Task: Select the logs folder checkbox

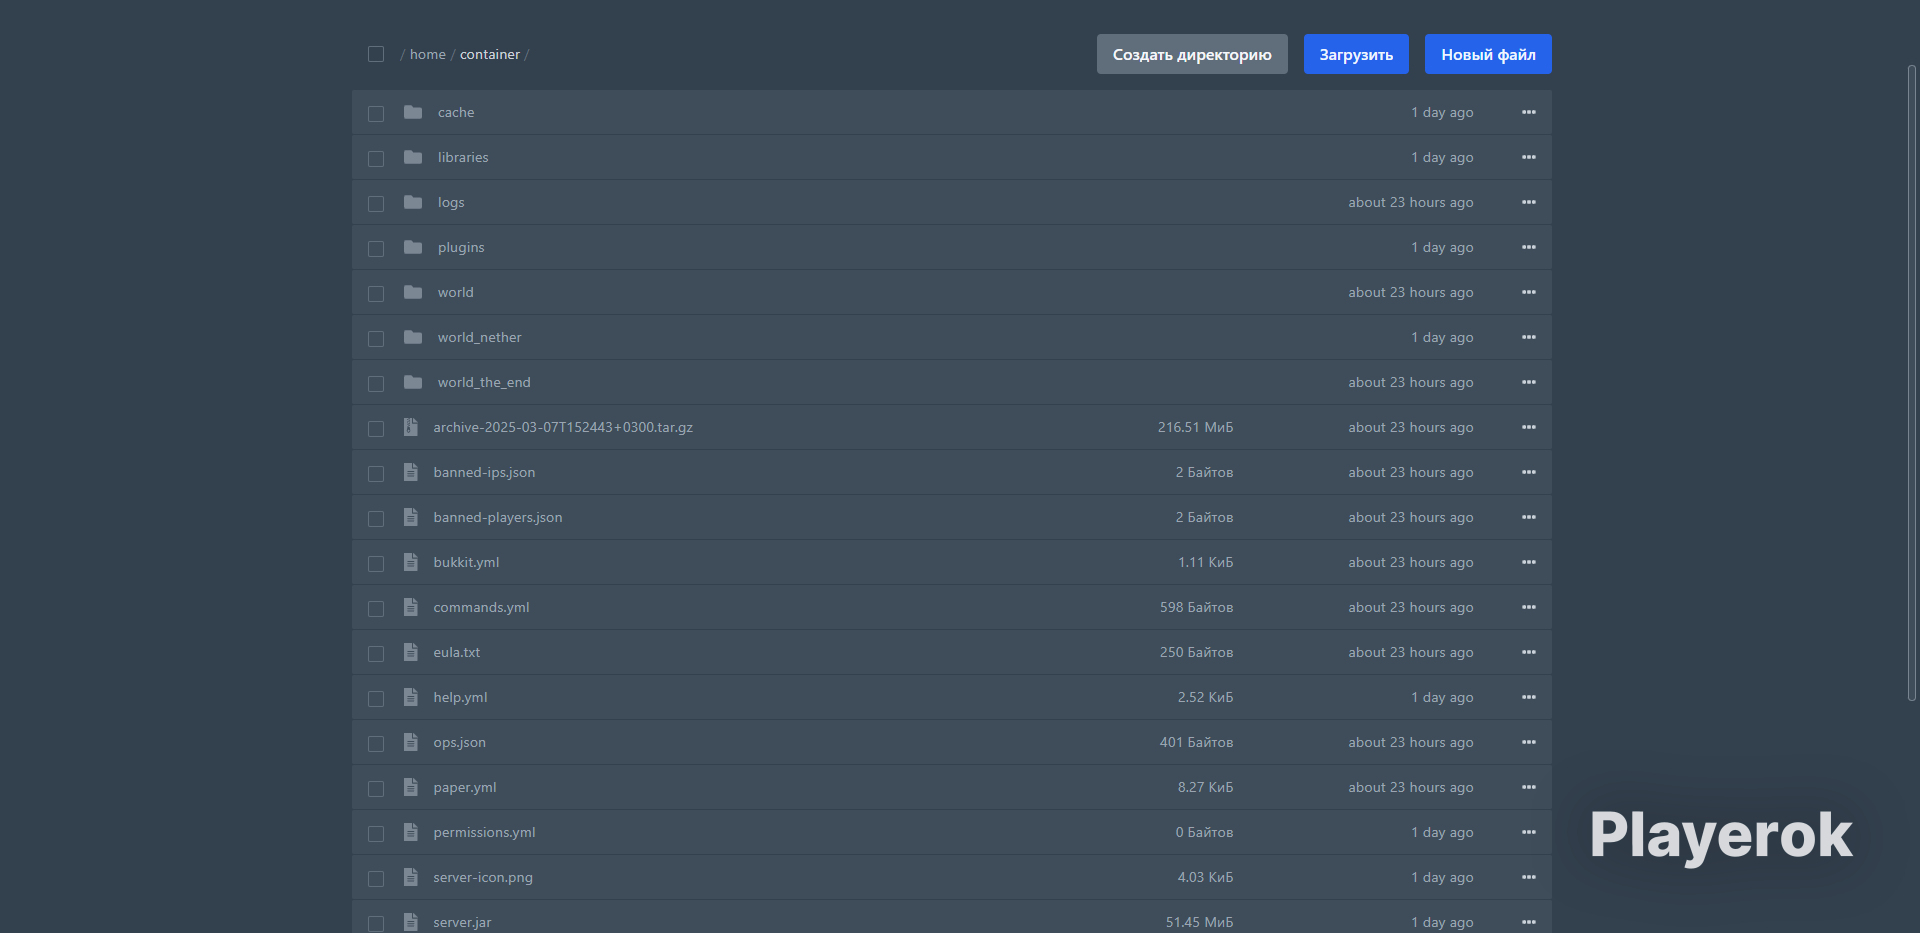Action: [376, 204]
